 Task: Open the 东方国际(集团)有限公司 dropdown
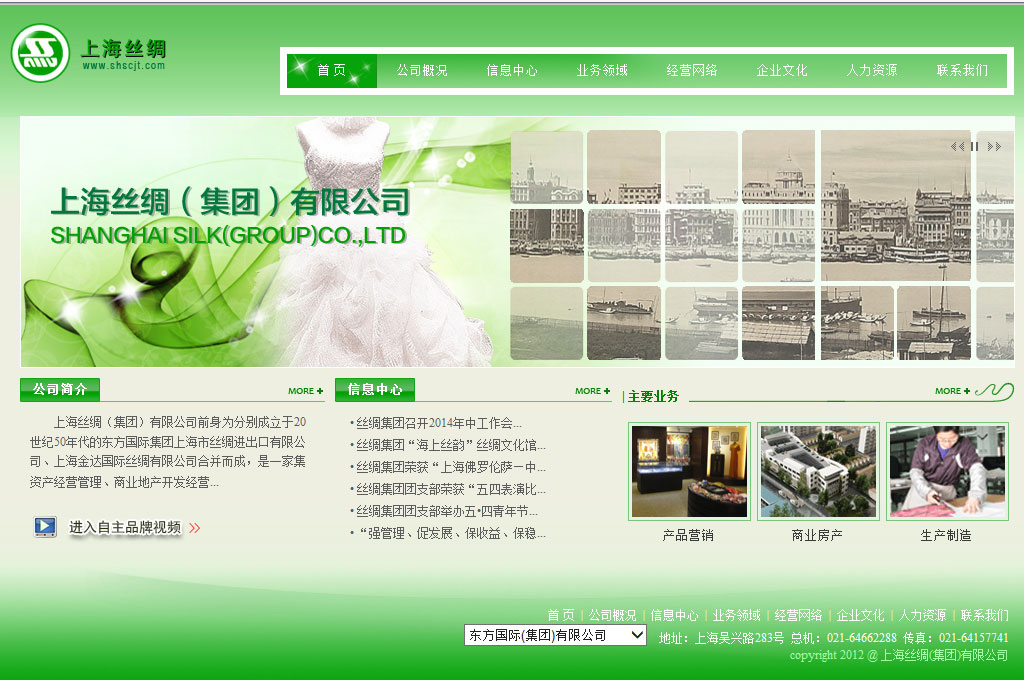[x=555, y=635]
